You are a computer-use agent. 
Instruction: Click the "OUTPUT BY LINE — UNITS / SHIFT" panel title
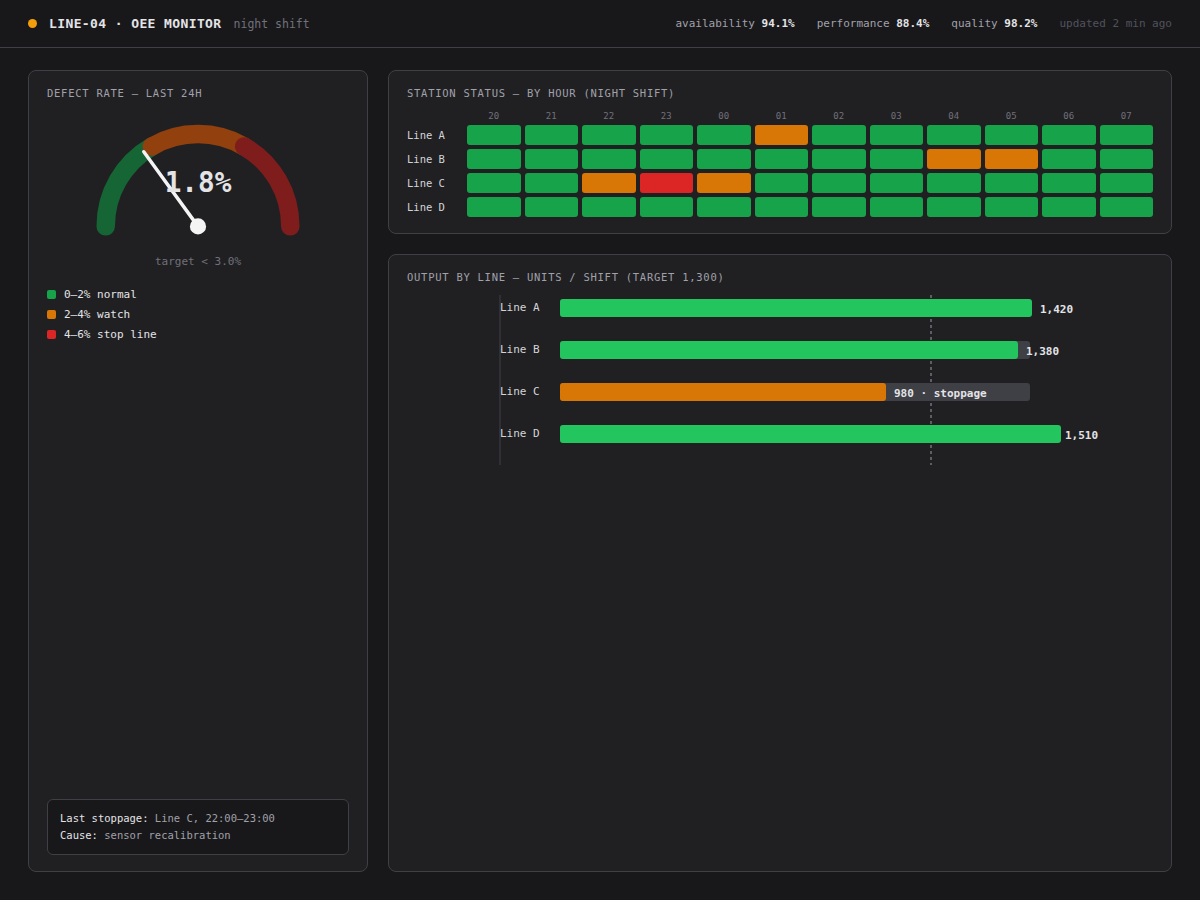[x=565, y=277]
